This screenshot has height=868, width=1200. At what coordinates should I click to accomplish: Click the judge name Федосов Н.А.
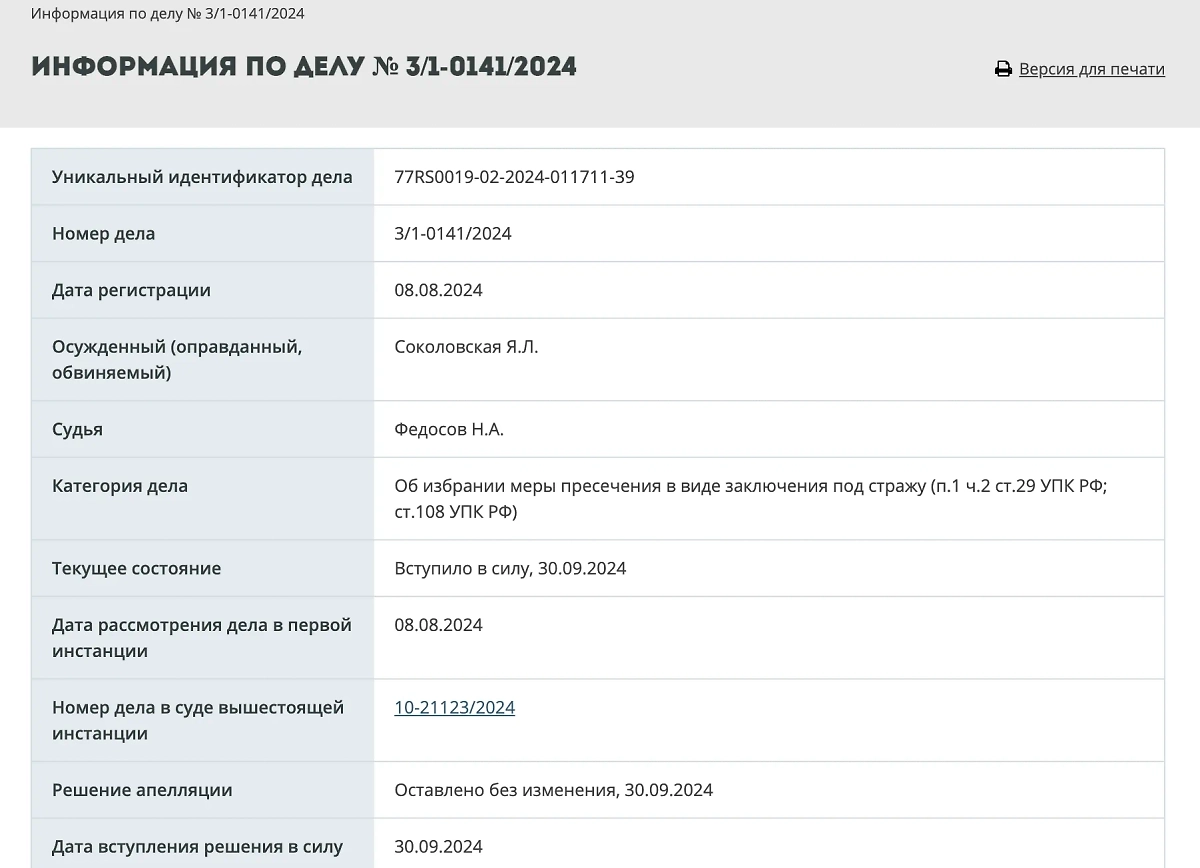click(449, 429)
